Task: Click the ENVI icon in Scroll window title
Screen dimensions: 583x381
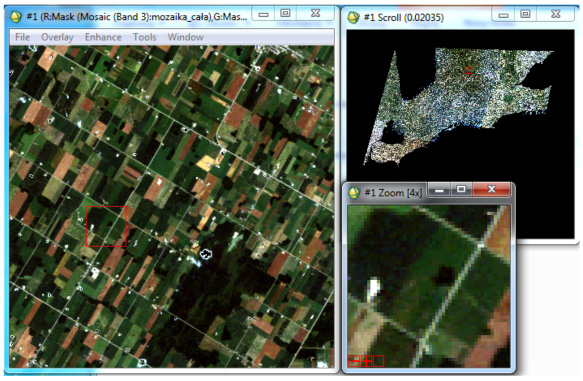Action: tap(353, 17)
